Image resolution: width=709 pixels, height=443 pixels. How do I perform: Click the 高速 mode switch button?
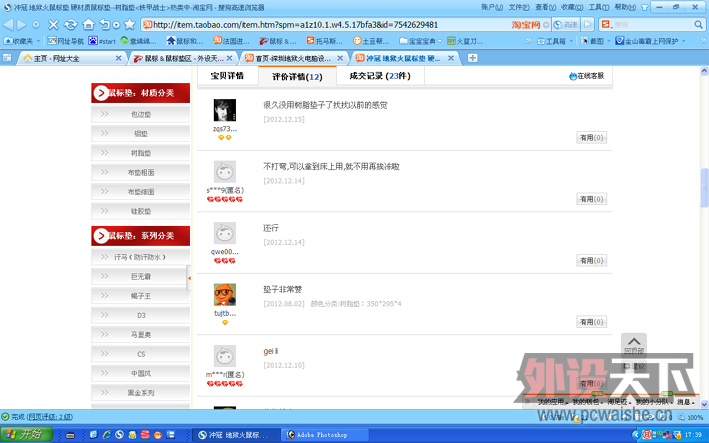[x=566, y=24]
